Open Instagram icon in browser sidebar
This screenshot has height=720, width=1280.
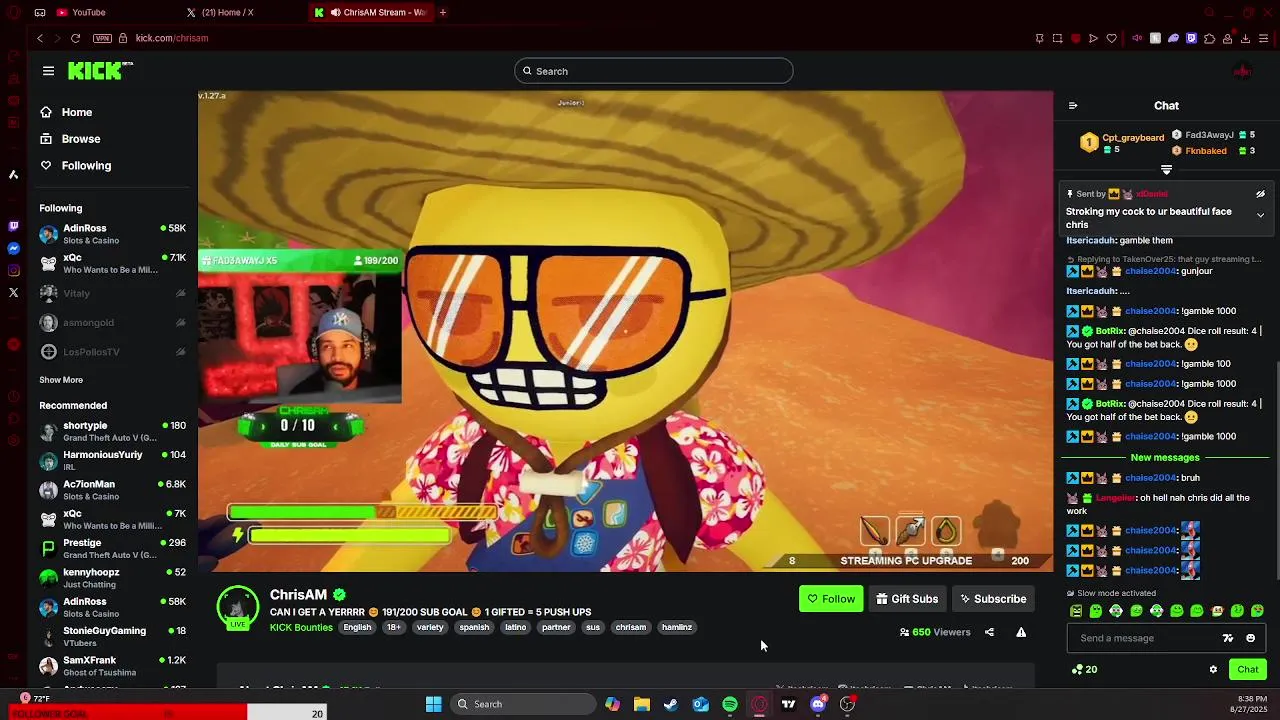coord(13,270)
